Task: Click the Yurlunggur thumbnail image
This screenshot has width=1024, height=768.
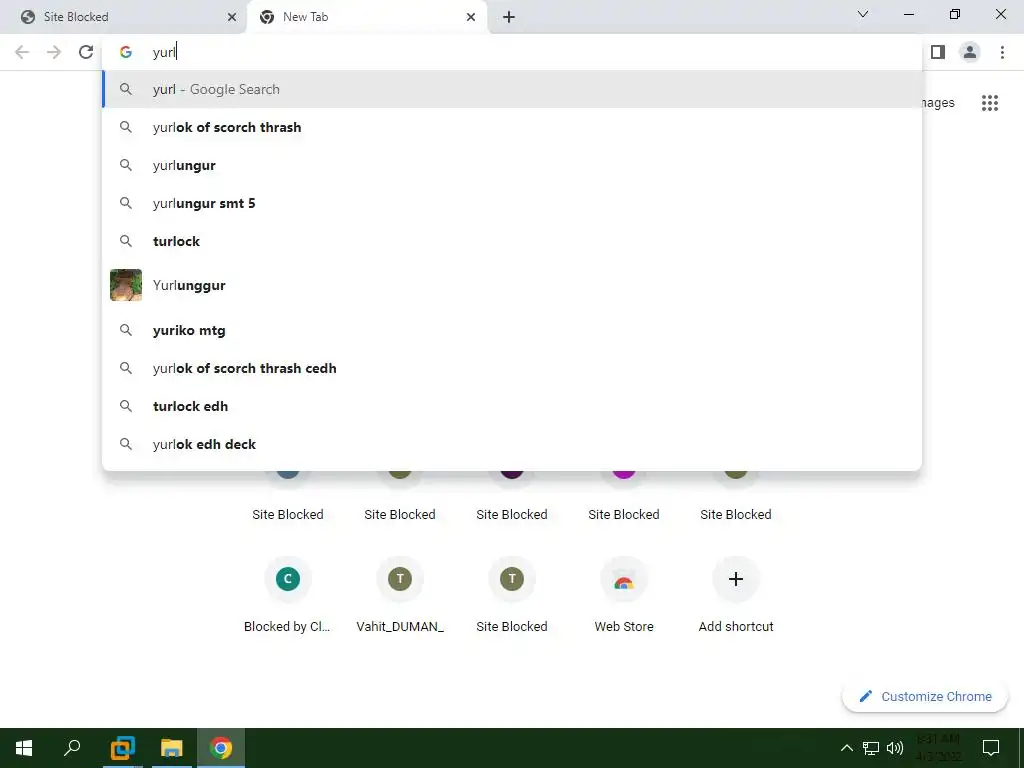Action: point(126,285)
